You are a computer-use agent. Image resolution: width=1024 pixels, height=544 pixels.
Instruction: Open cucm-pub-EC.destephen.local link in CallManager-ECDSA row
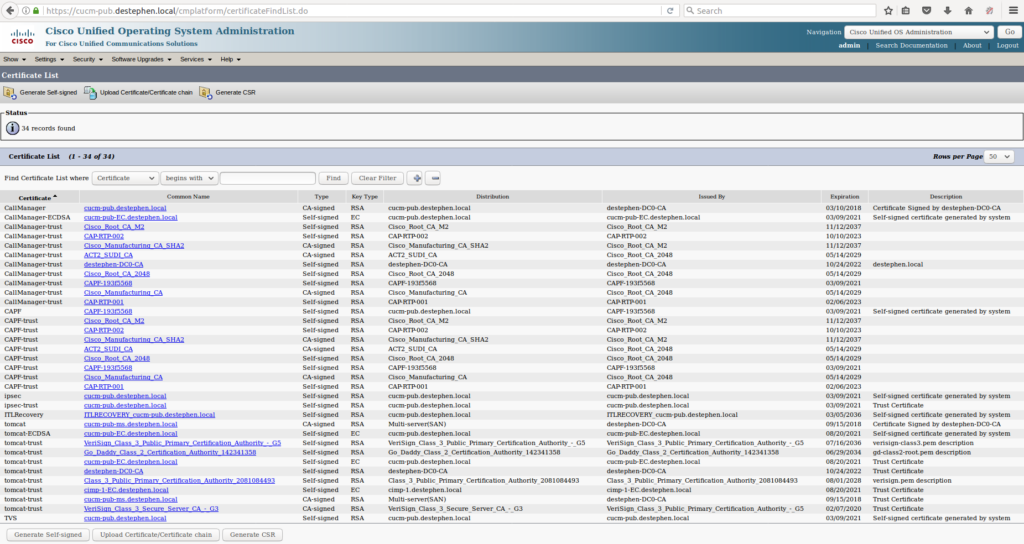[131, 217]
